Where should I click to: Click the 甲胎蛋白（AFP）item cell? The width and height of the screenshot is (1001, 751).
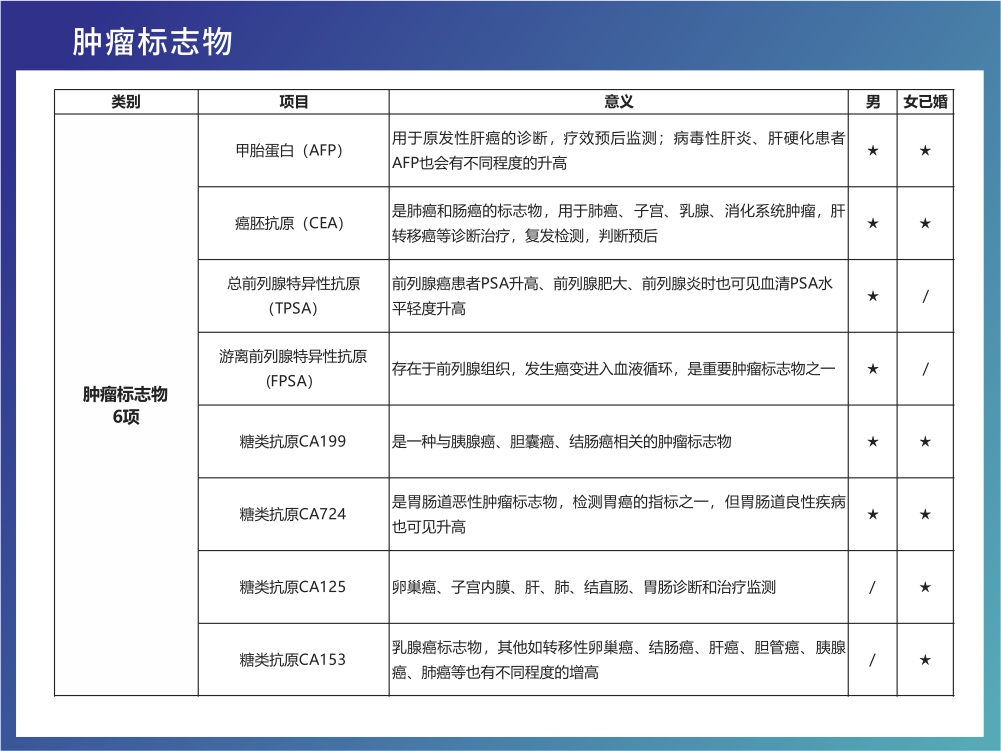pos(293,151)
